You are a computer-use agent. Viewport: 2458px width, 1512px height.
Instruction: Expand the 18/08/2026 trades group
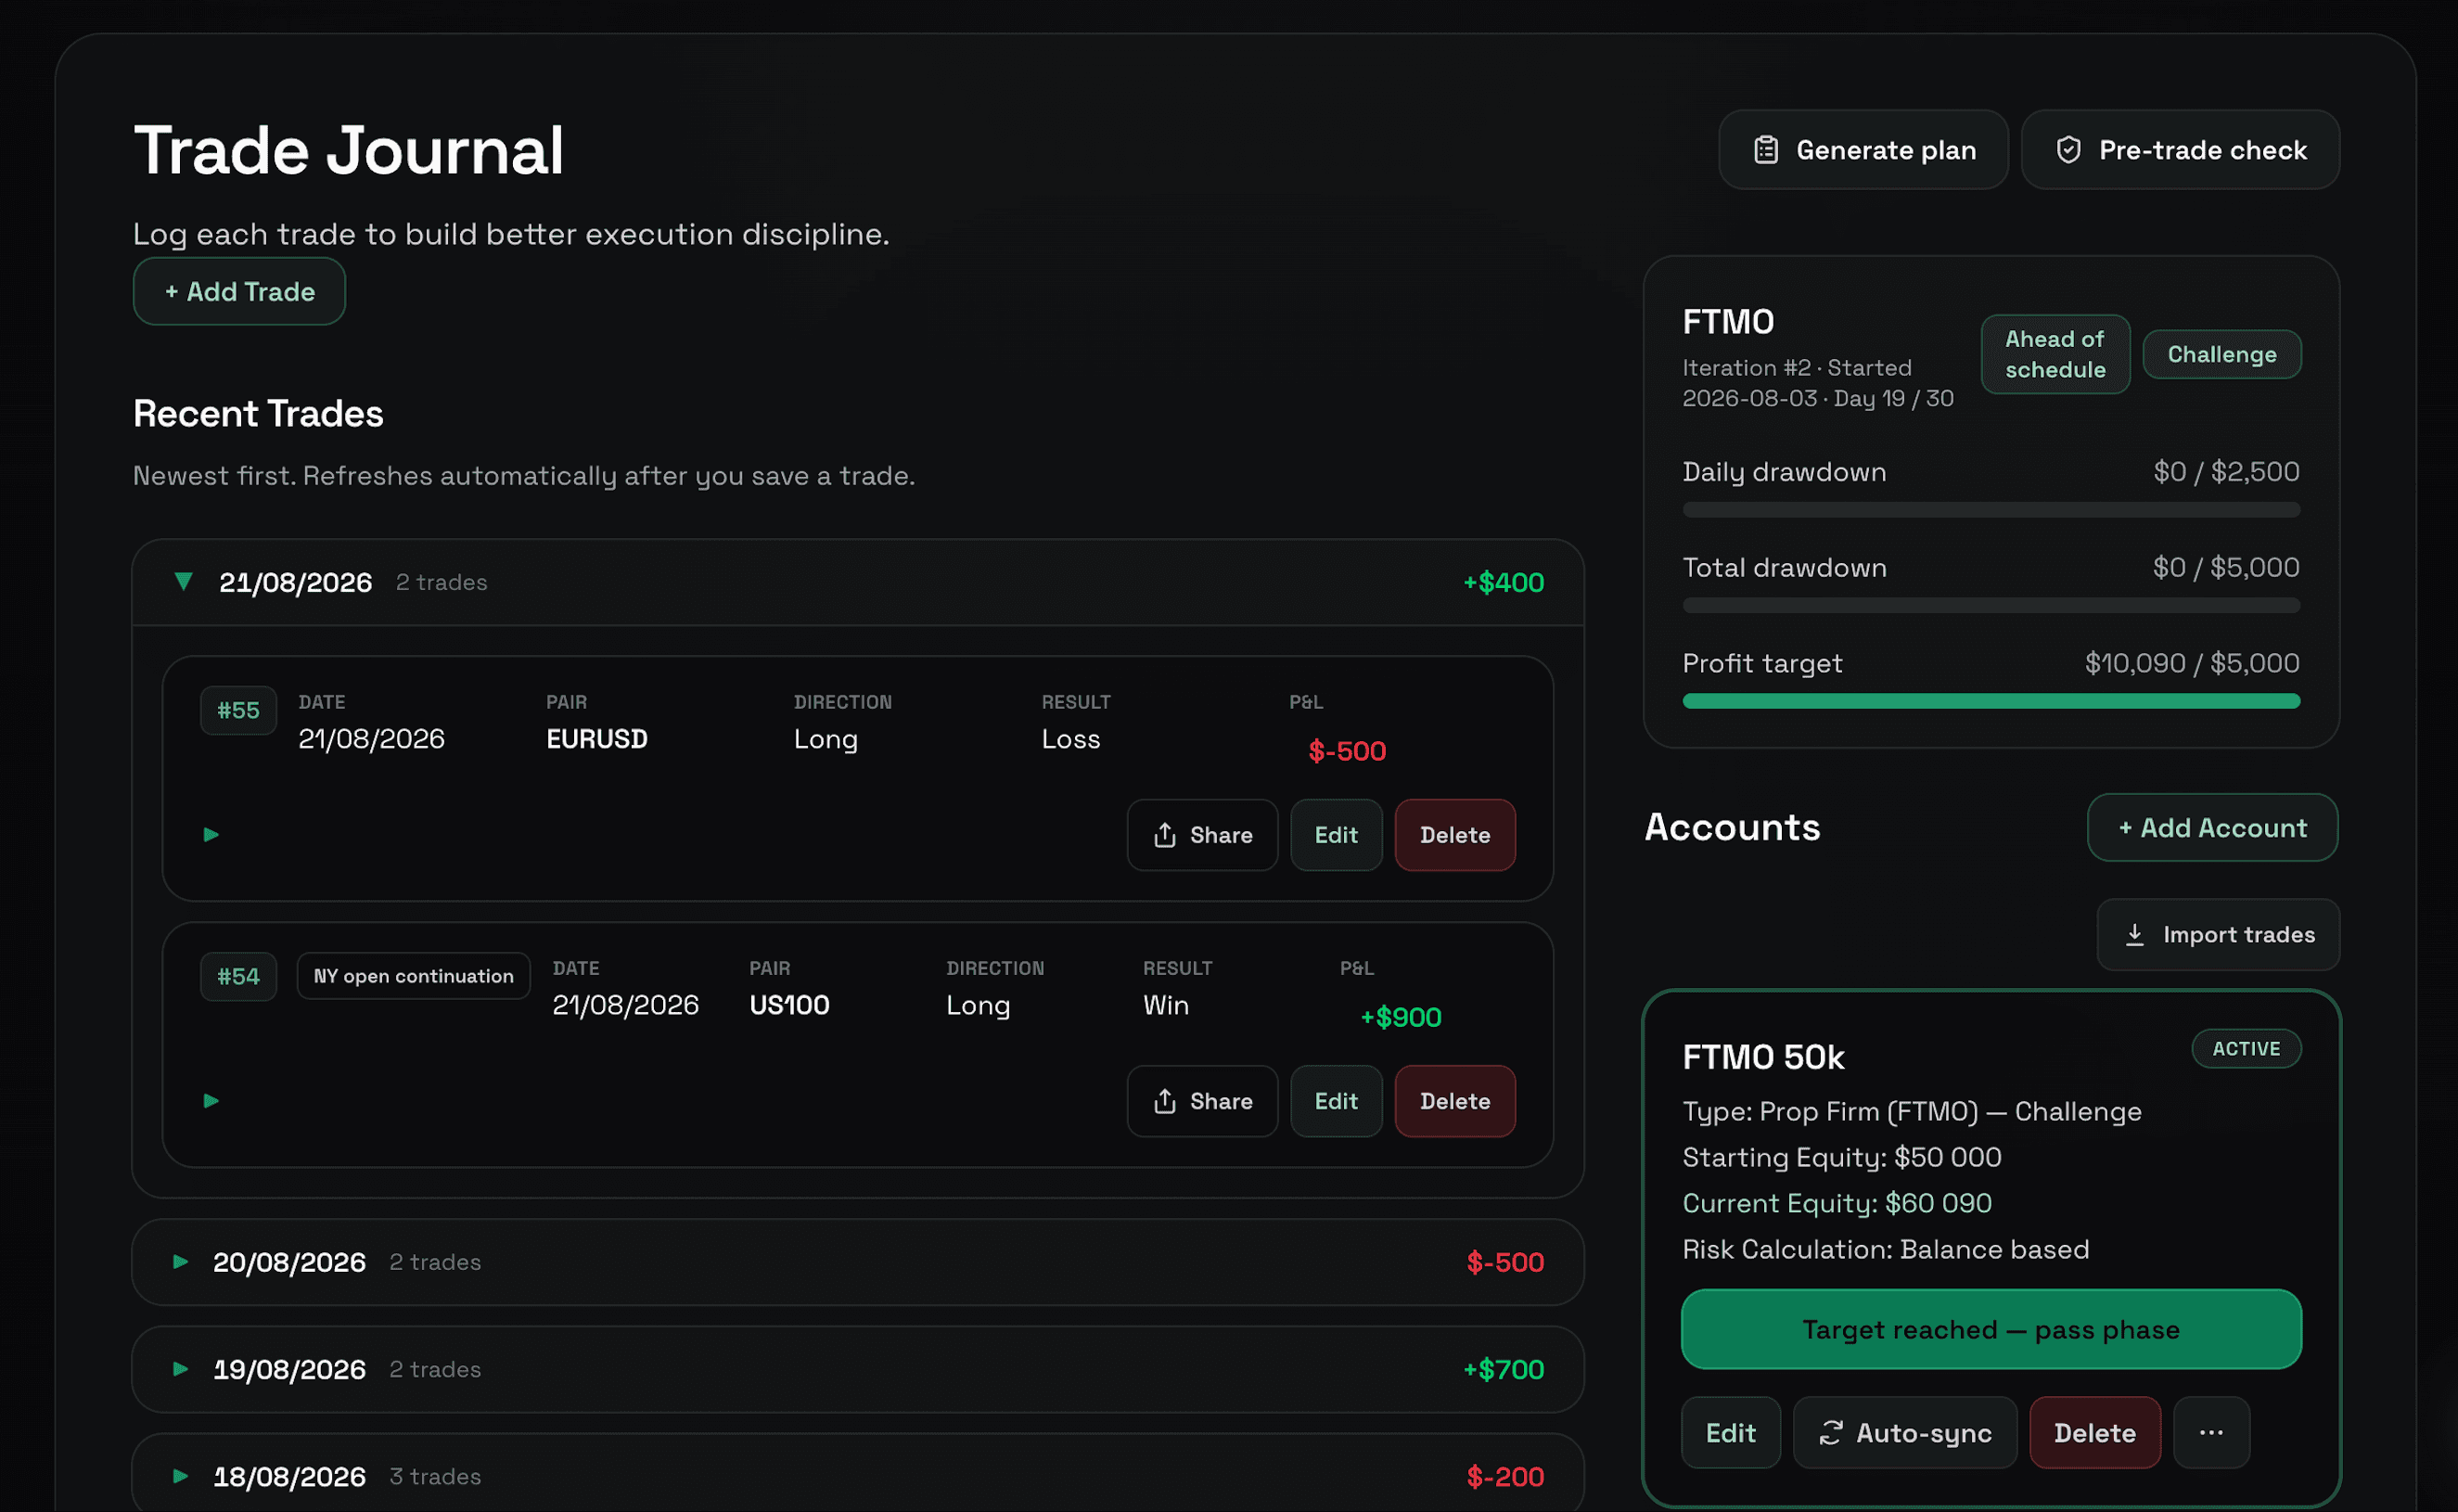[x=180, y=1476]
